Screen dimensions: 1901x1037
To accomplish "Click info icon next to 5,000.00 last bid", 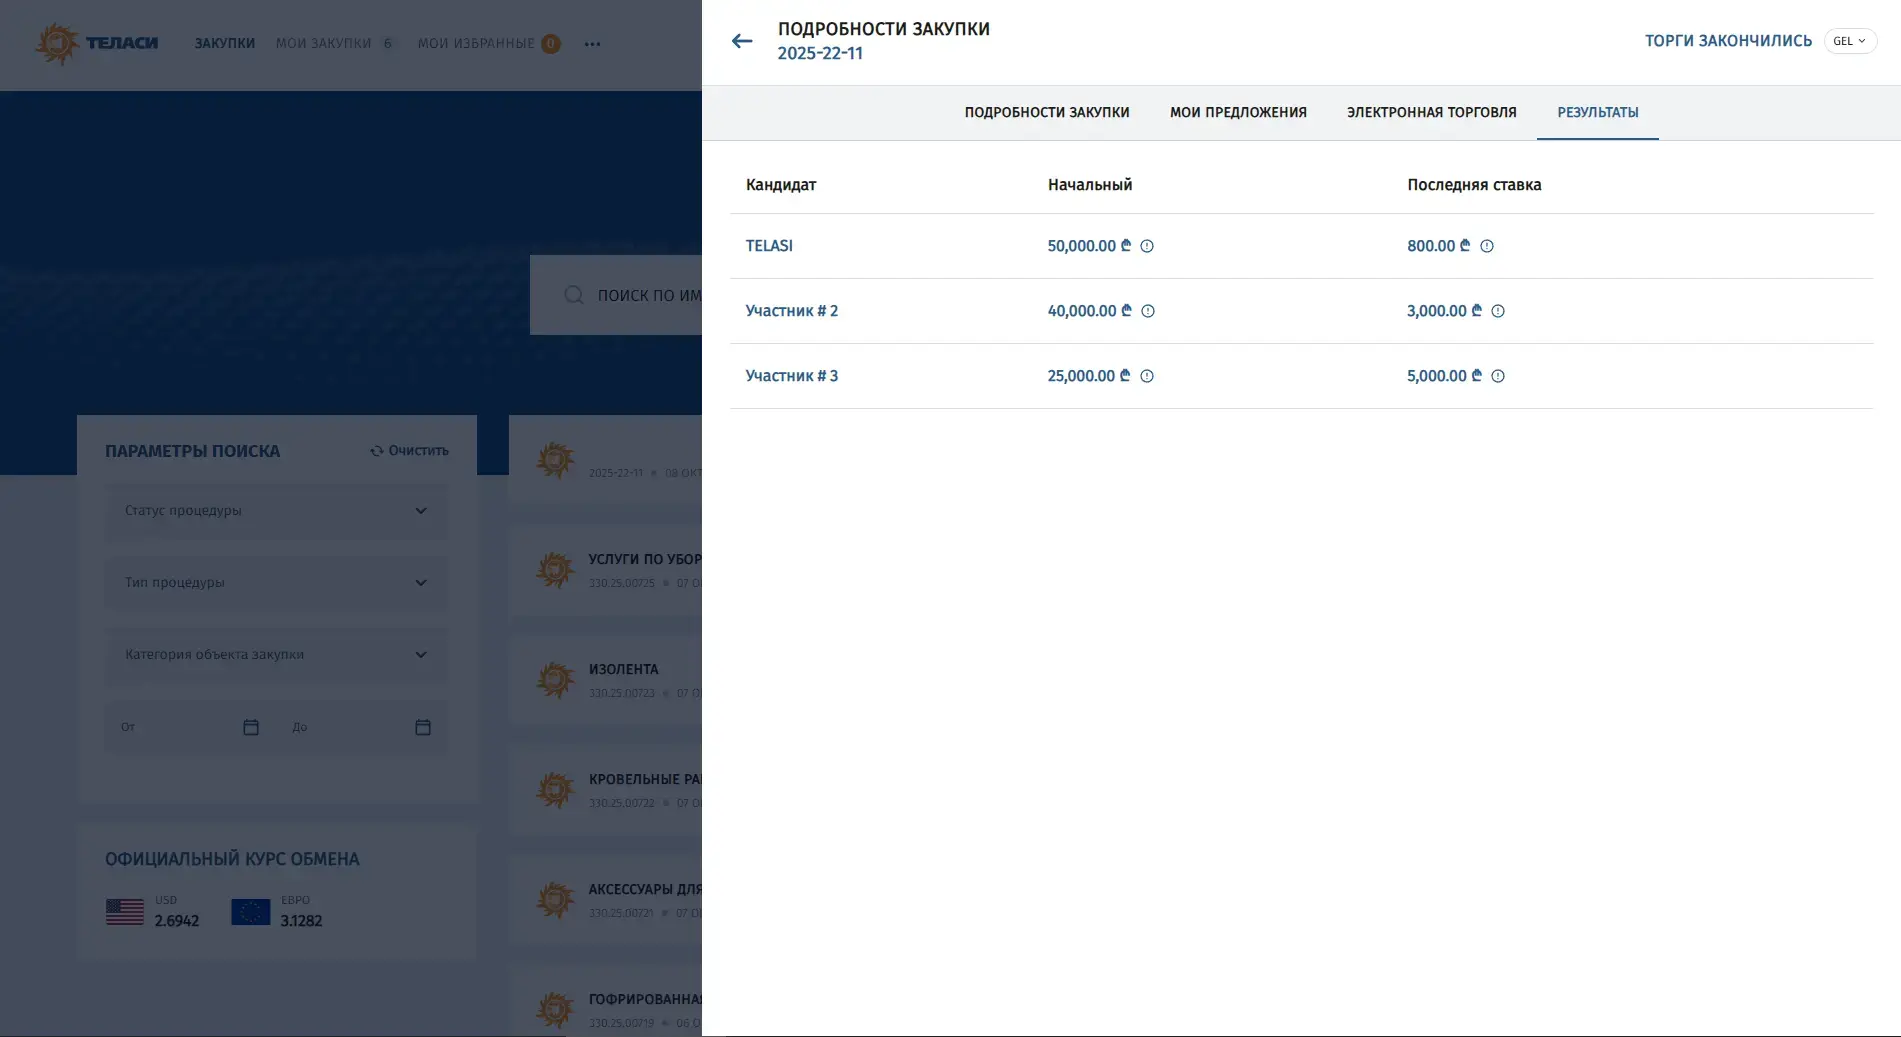I will point(1498,376).
